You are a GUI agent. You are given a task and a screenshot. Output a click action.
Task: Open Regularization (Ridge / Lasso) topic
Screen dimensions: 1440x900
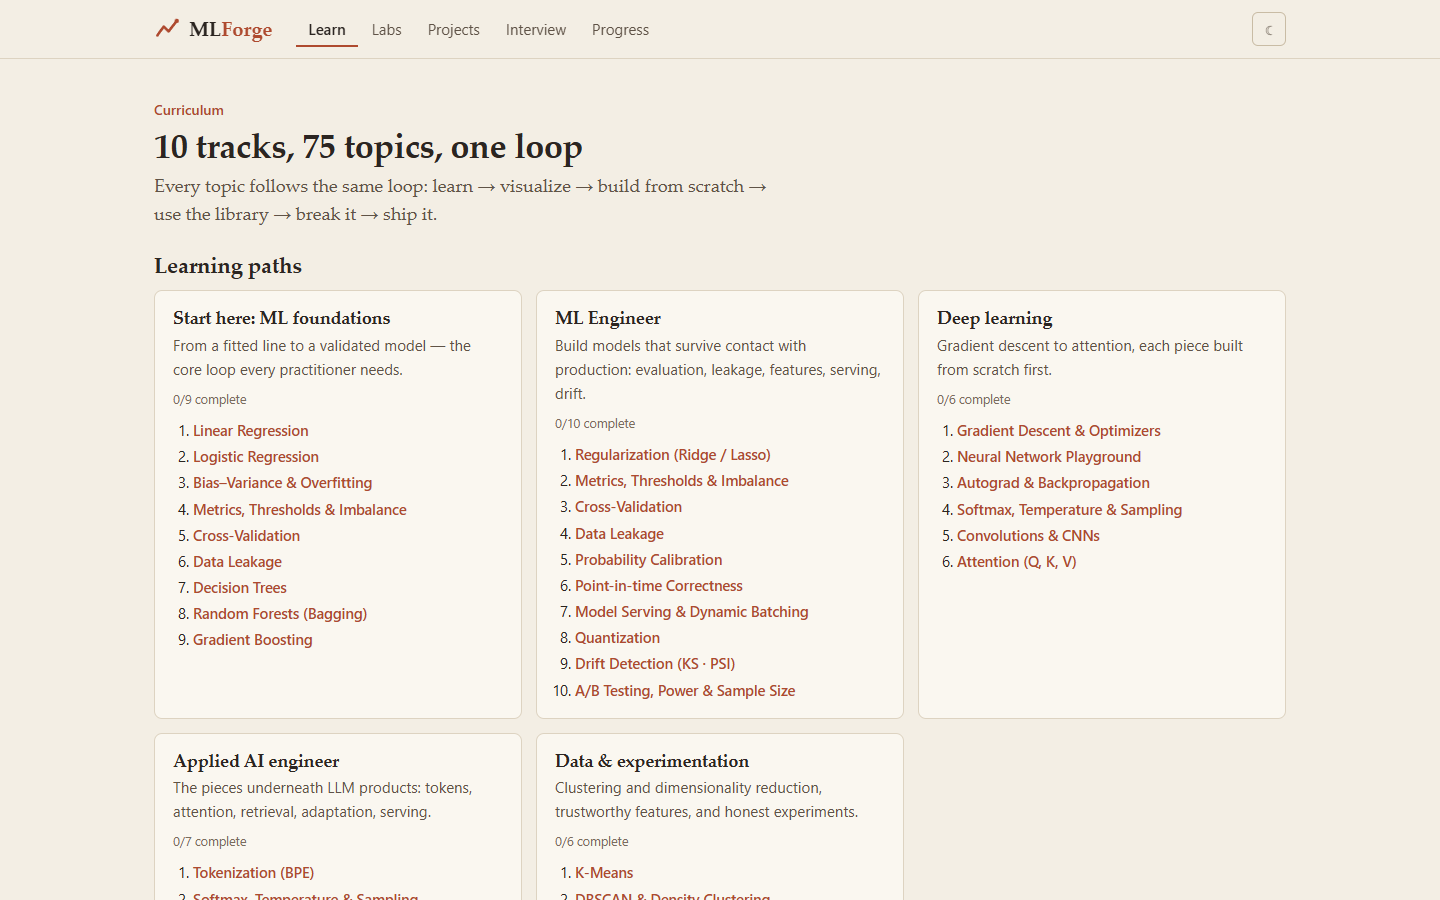(x=673, y=455)
